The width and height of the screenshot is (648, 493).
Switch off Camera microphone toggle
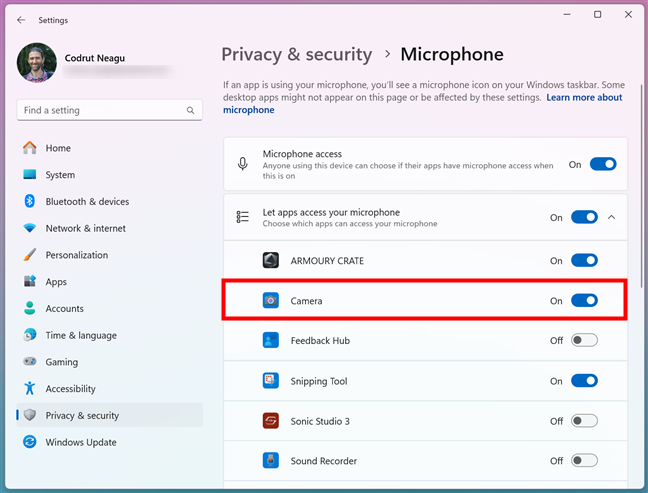(584, 300)
